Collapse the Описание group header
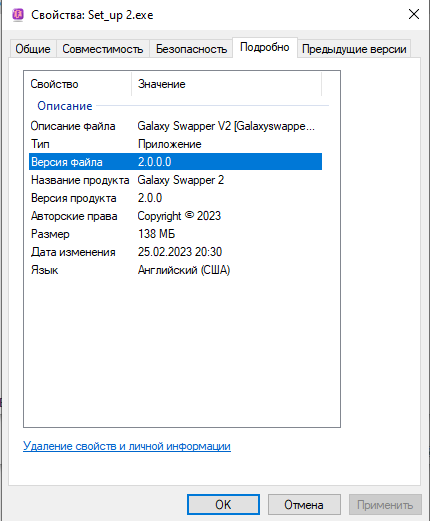This screenshot has width=430, height=521. pos(65,106)
